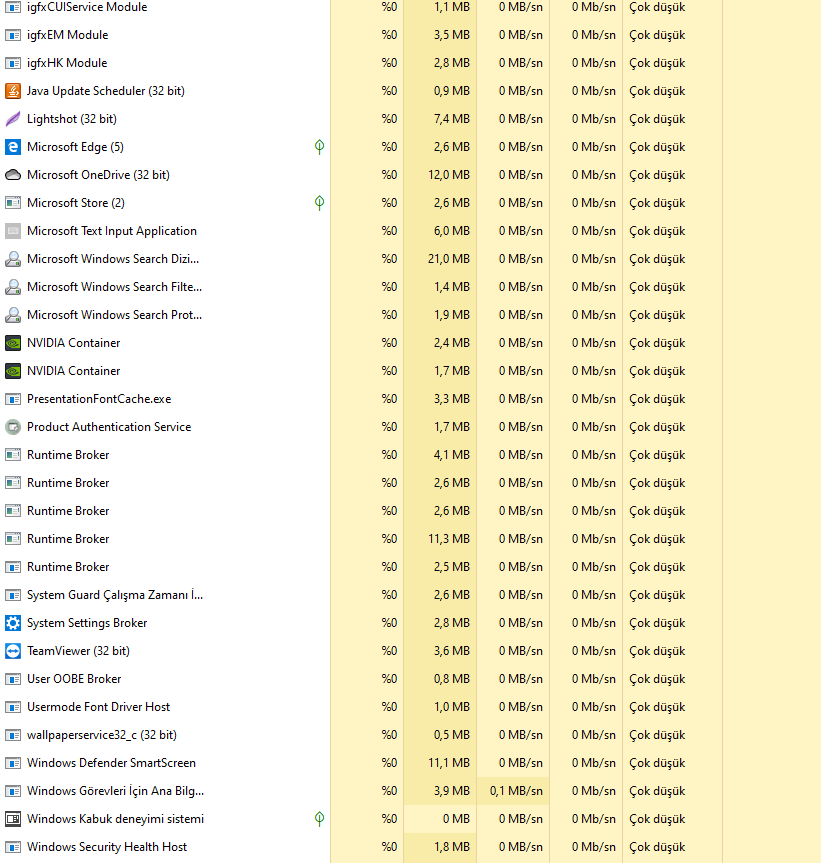This screenshot has width=821, height=863.
Task: Click the wallpaperservice32_c icon
Action: (x=13, y=735)
